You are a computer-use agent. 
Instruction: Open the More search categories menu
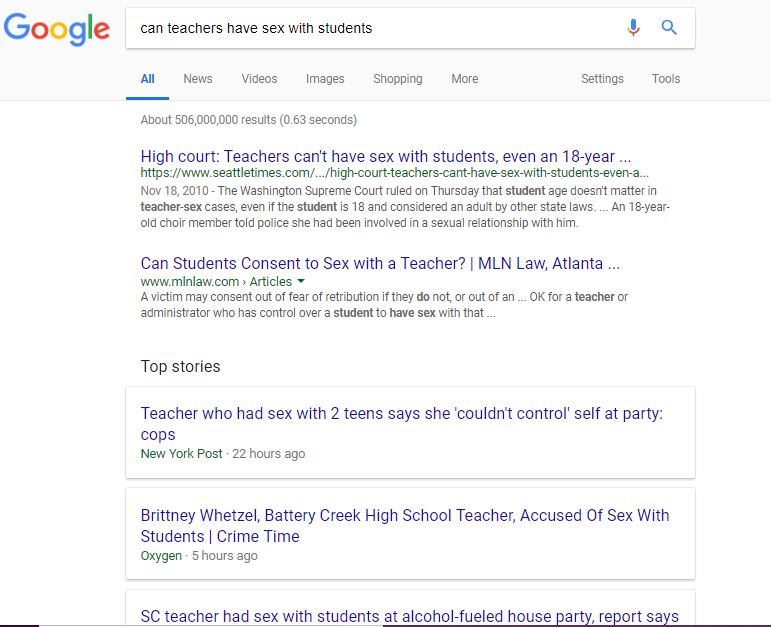tap(465, 79)
